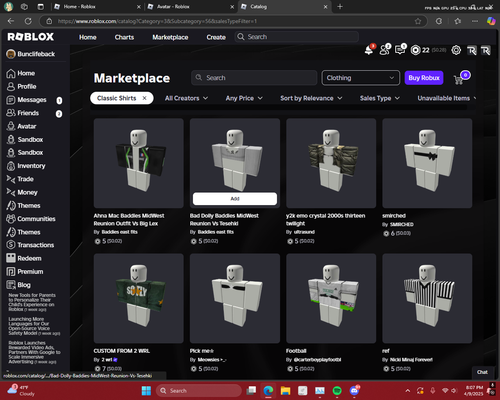This screenshot has height=400, width=500.
Task: Open the smirched shirt thumbnail
Action: (427, 163)
